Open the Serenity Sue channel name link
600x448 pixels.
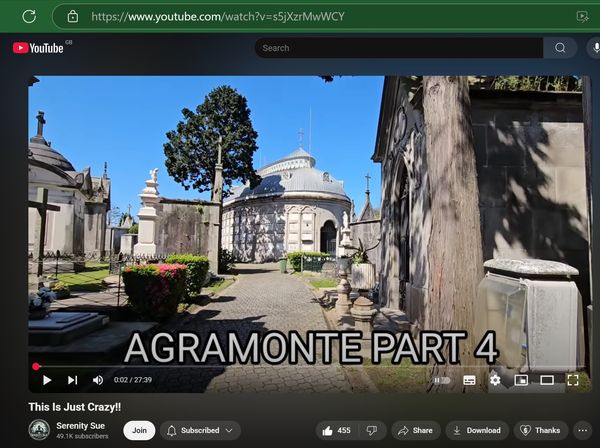[80, 426]
